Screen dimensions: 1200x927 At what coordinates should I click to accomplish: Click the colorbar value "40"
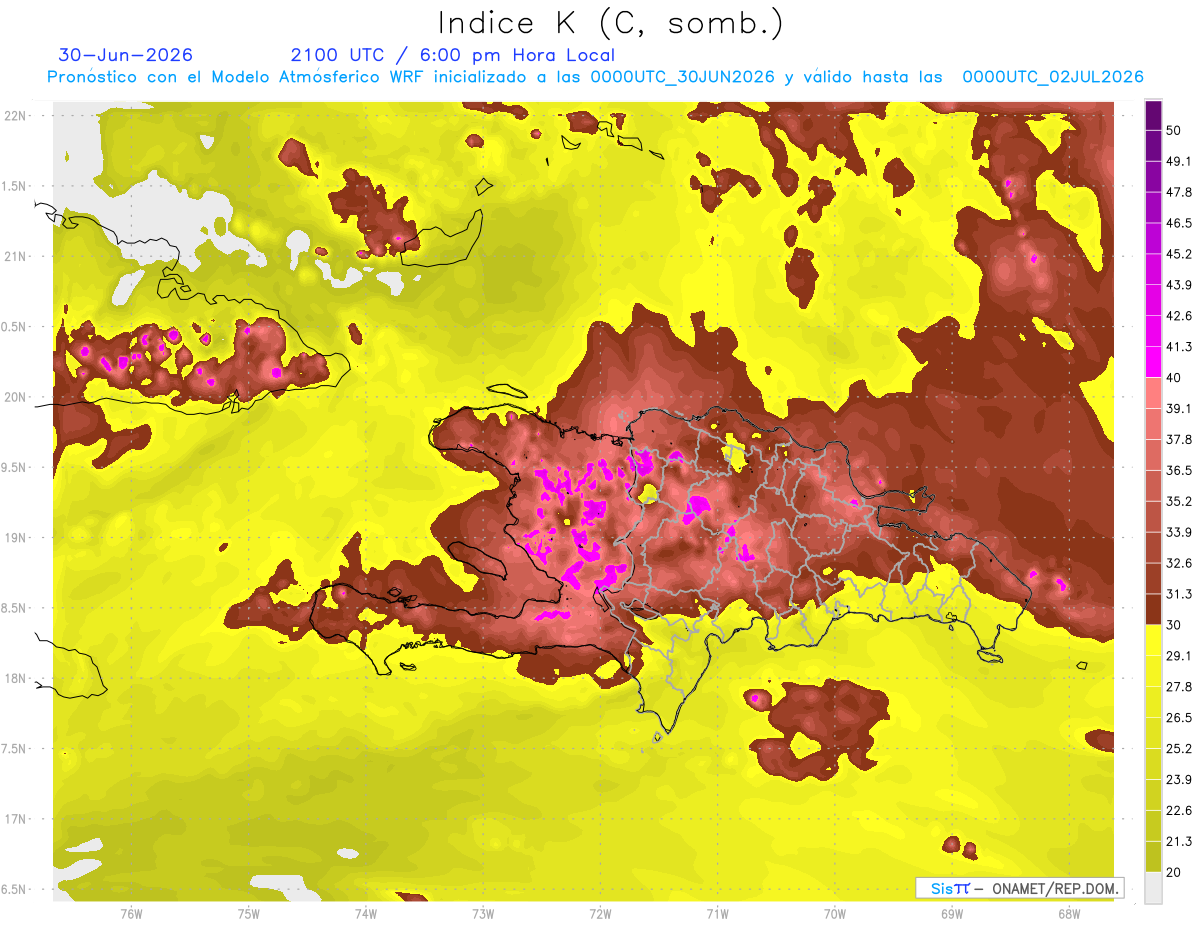tap(1173, 377)
